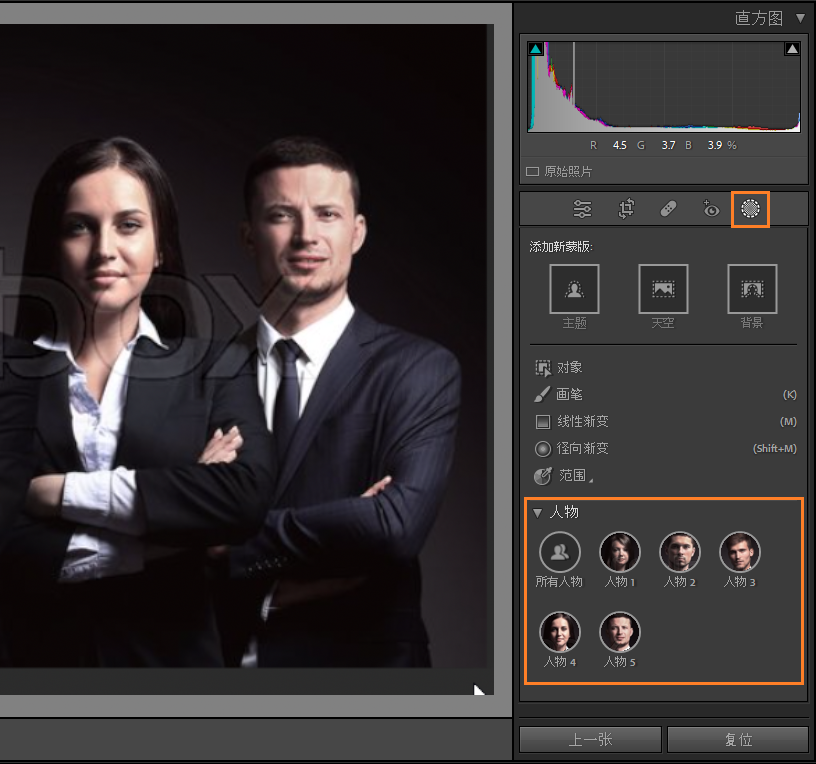Click the Reset (复位) button
Image resolution: width=816 pixels, height=764 pixels.
(x=738, y=740)
